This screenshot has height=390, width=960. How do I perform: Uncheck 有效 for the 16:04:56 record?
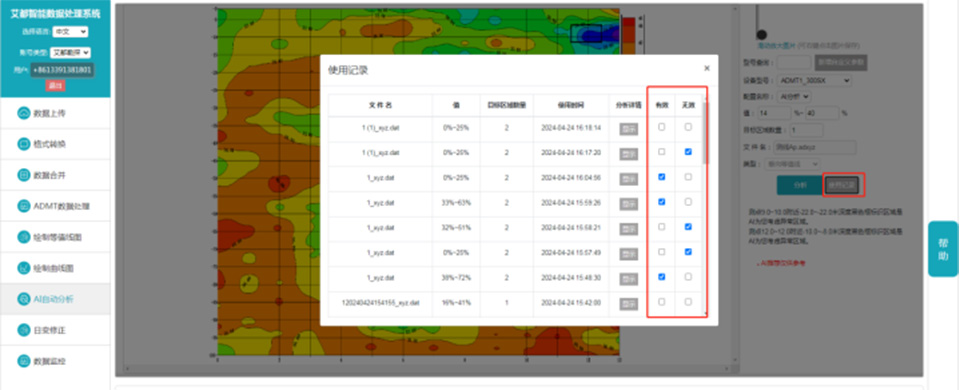pos(661,177)
